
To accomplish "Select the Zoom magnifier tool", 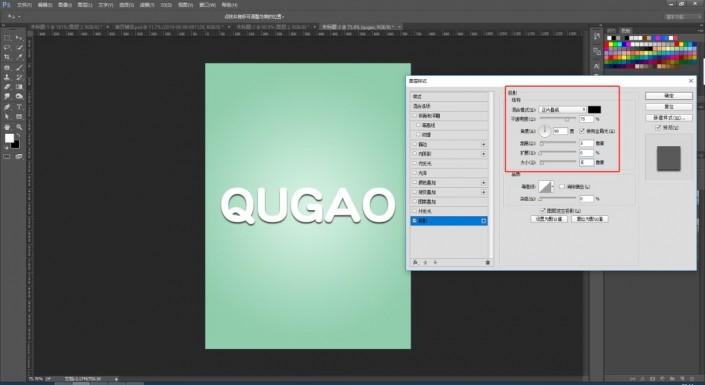I will click(x=19, y=127).
